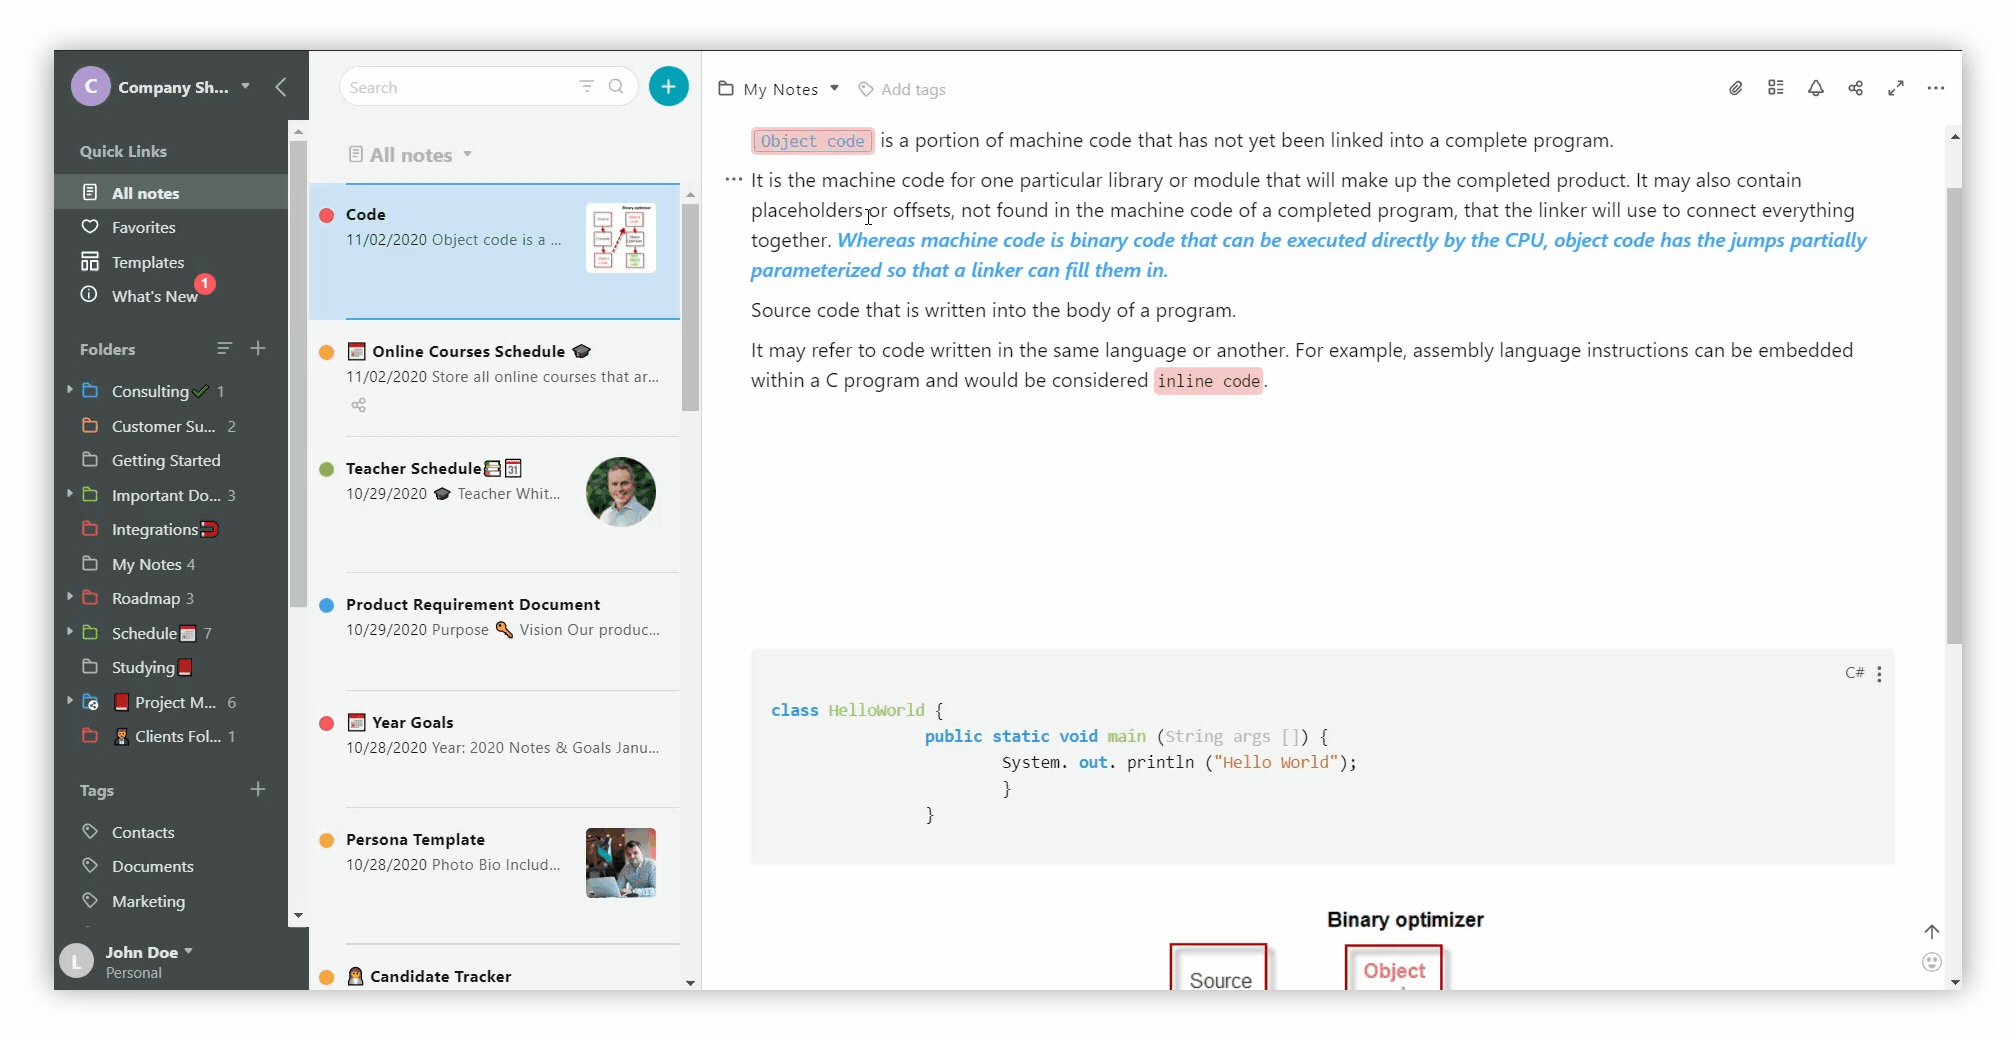Viewport: 2016px width, 1040px height.
Task: Click the Add tags icon
Action: point(866,89)
